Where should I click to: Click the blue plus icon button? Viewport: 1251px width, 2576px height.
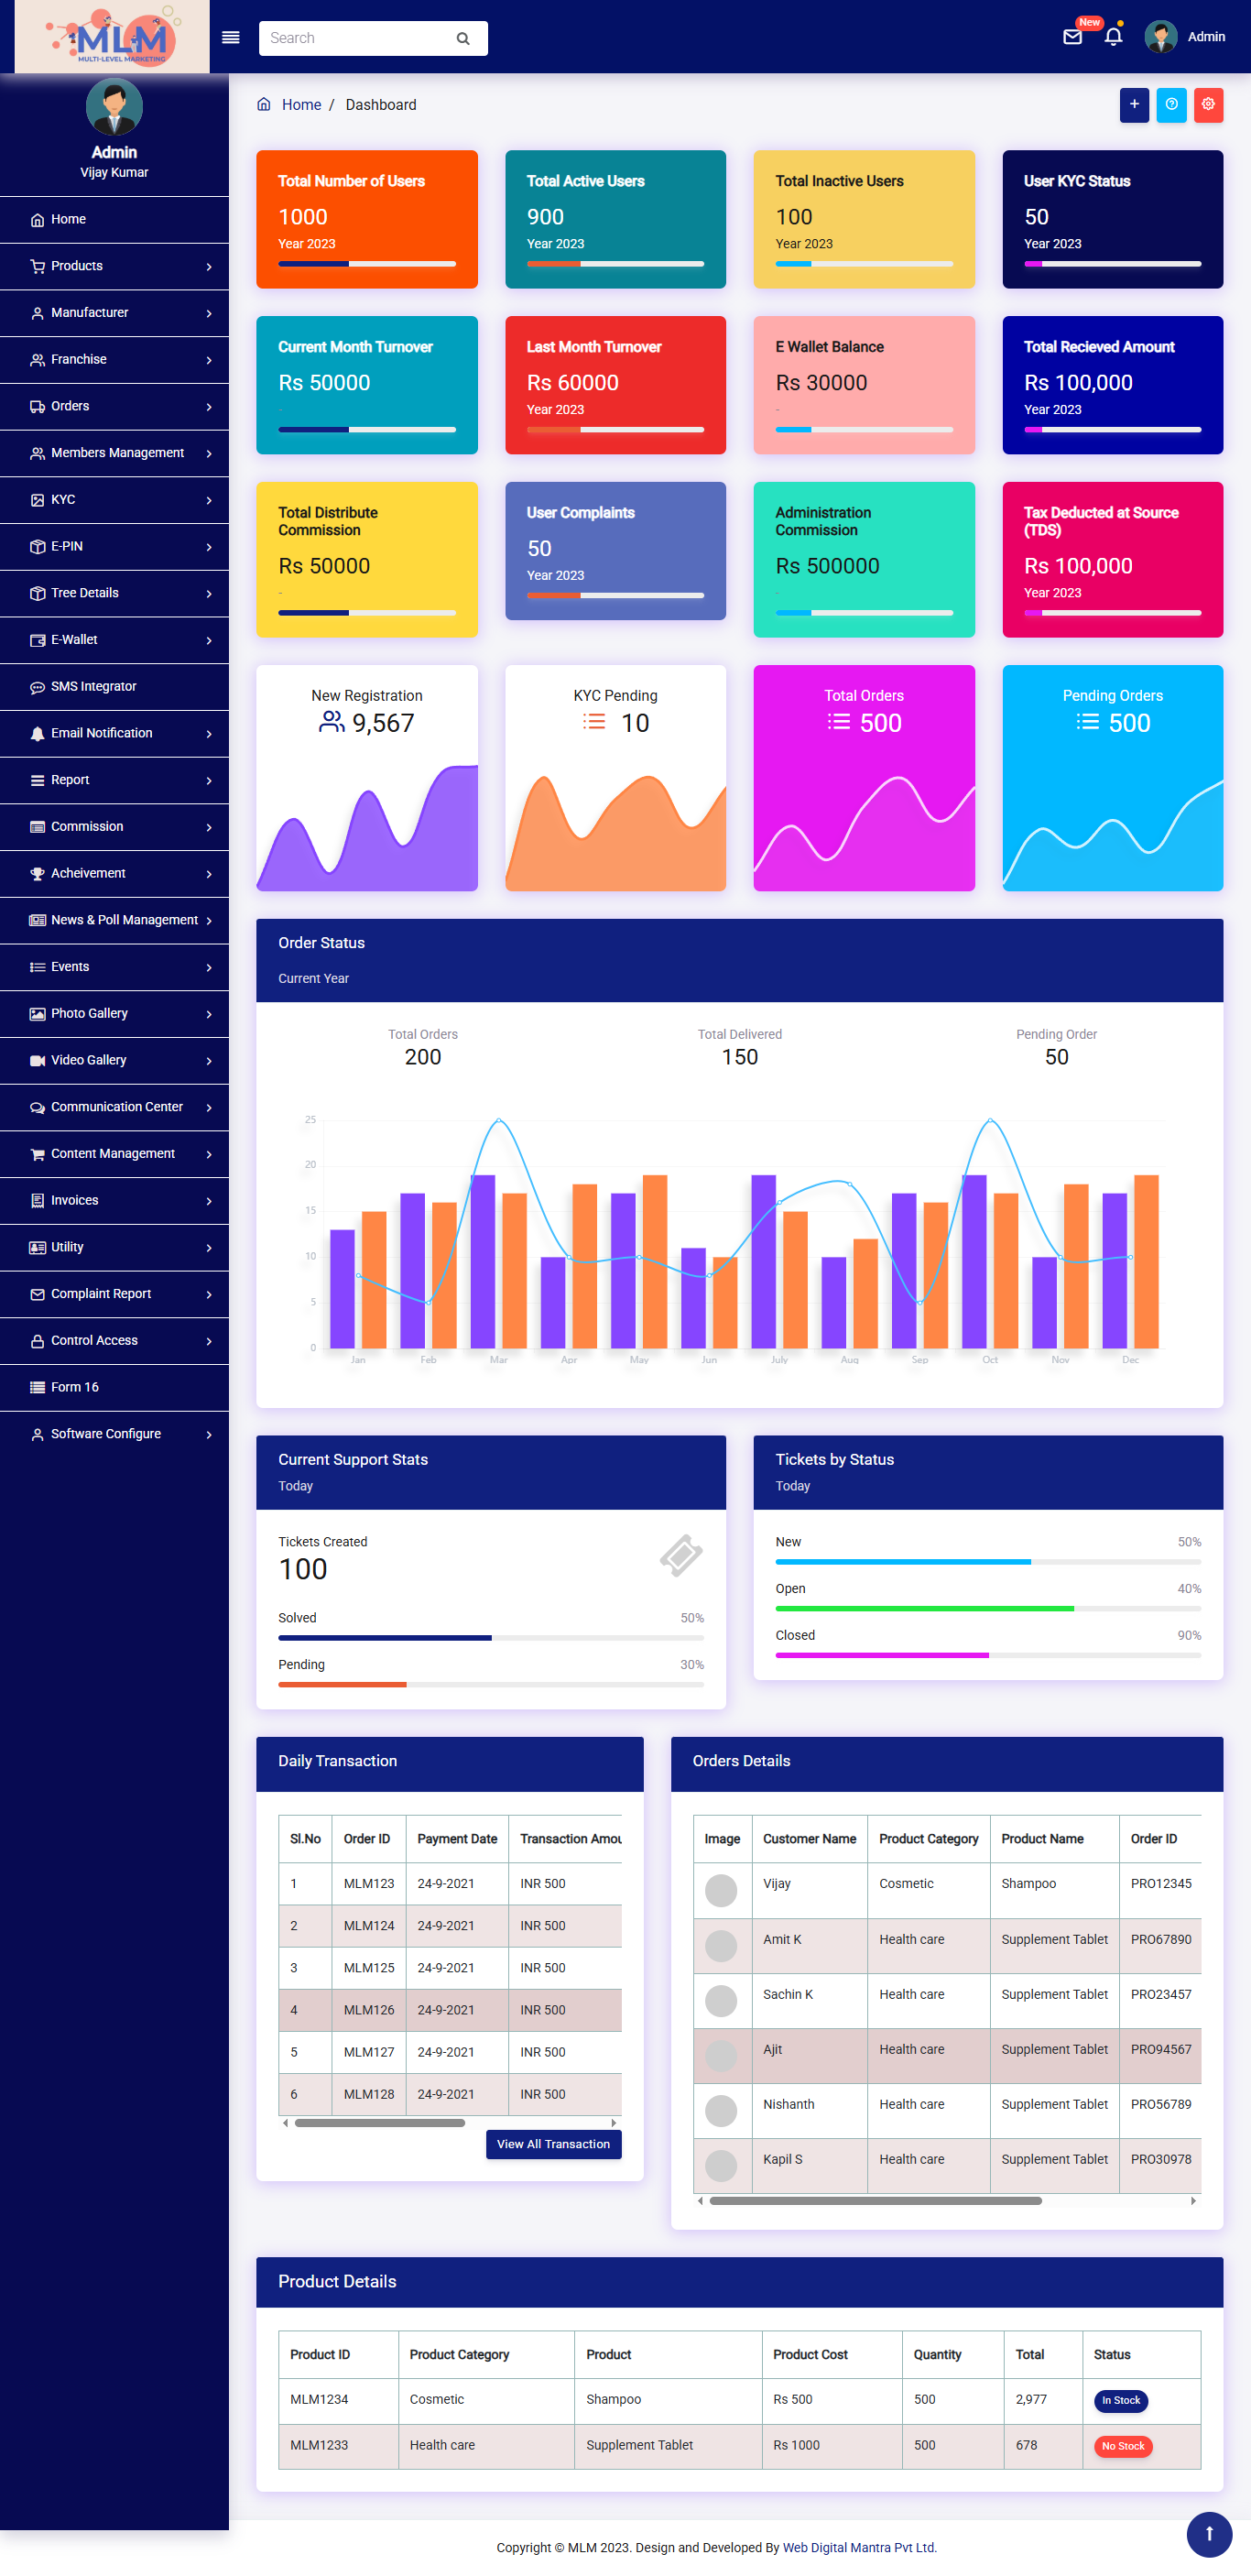[1133, 105]
